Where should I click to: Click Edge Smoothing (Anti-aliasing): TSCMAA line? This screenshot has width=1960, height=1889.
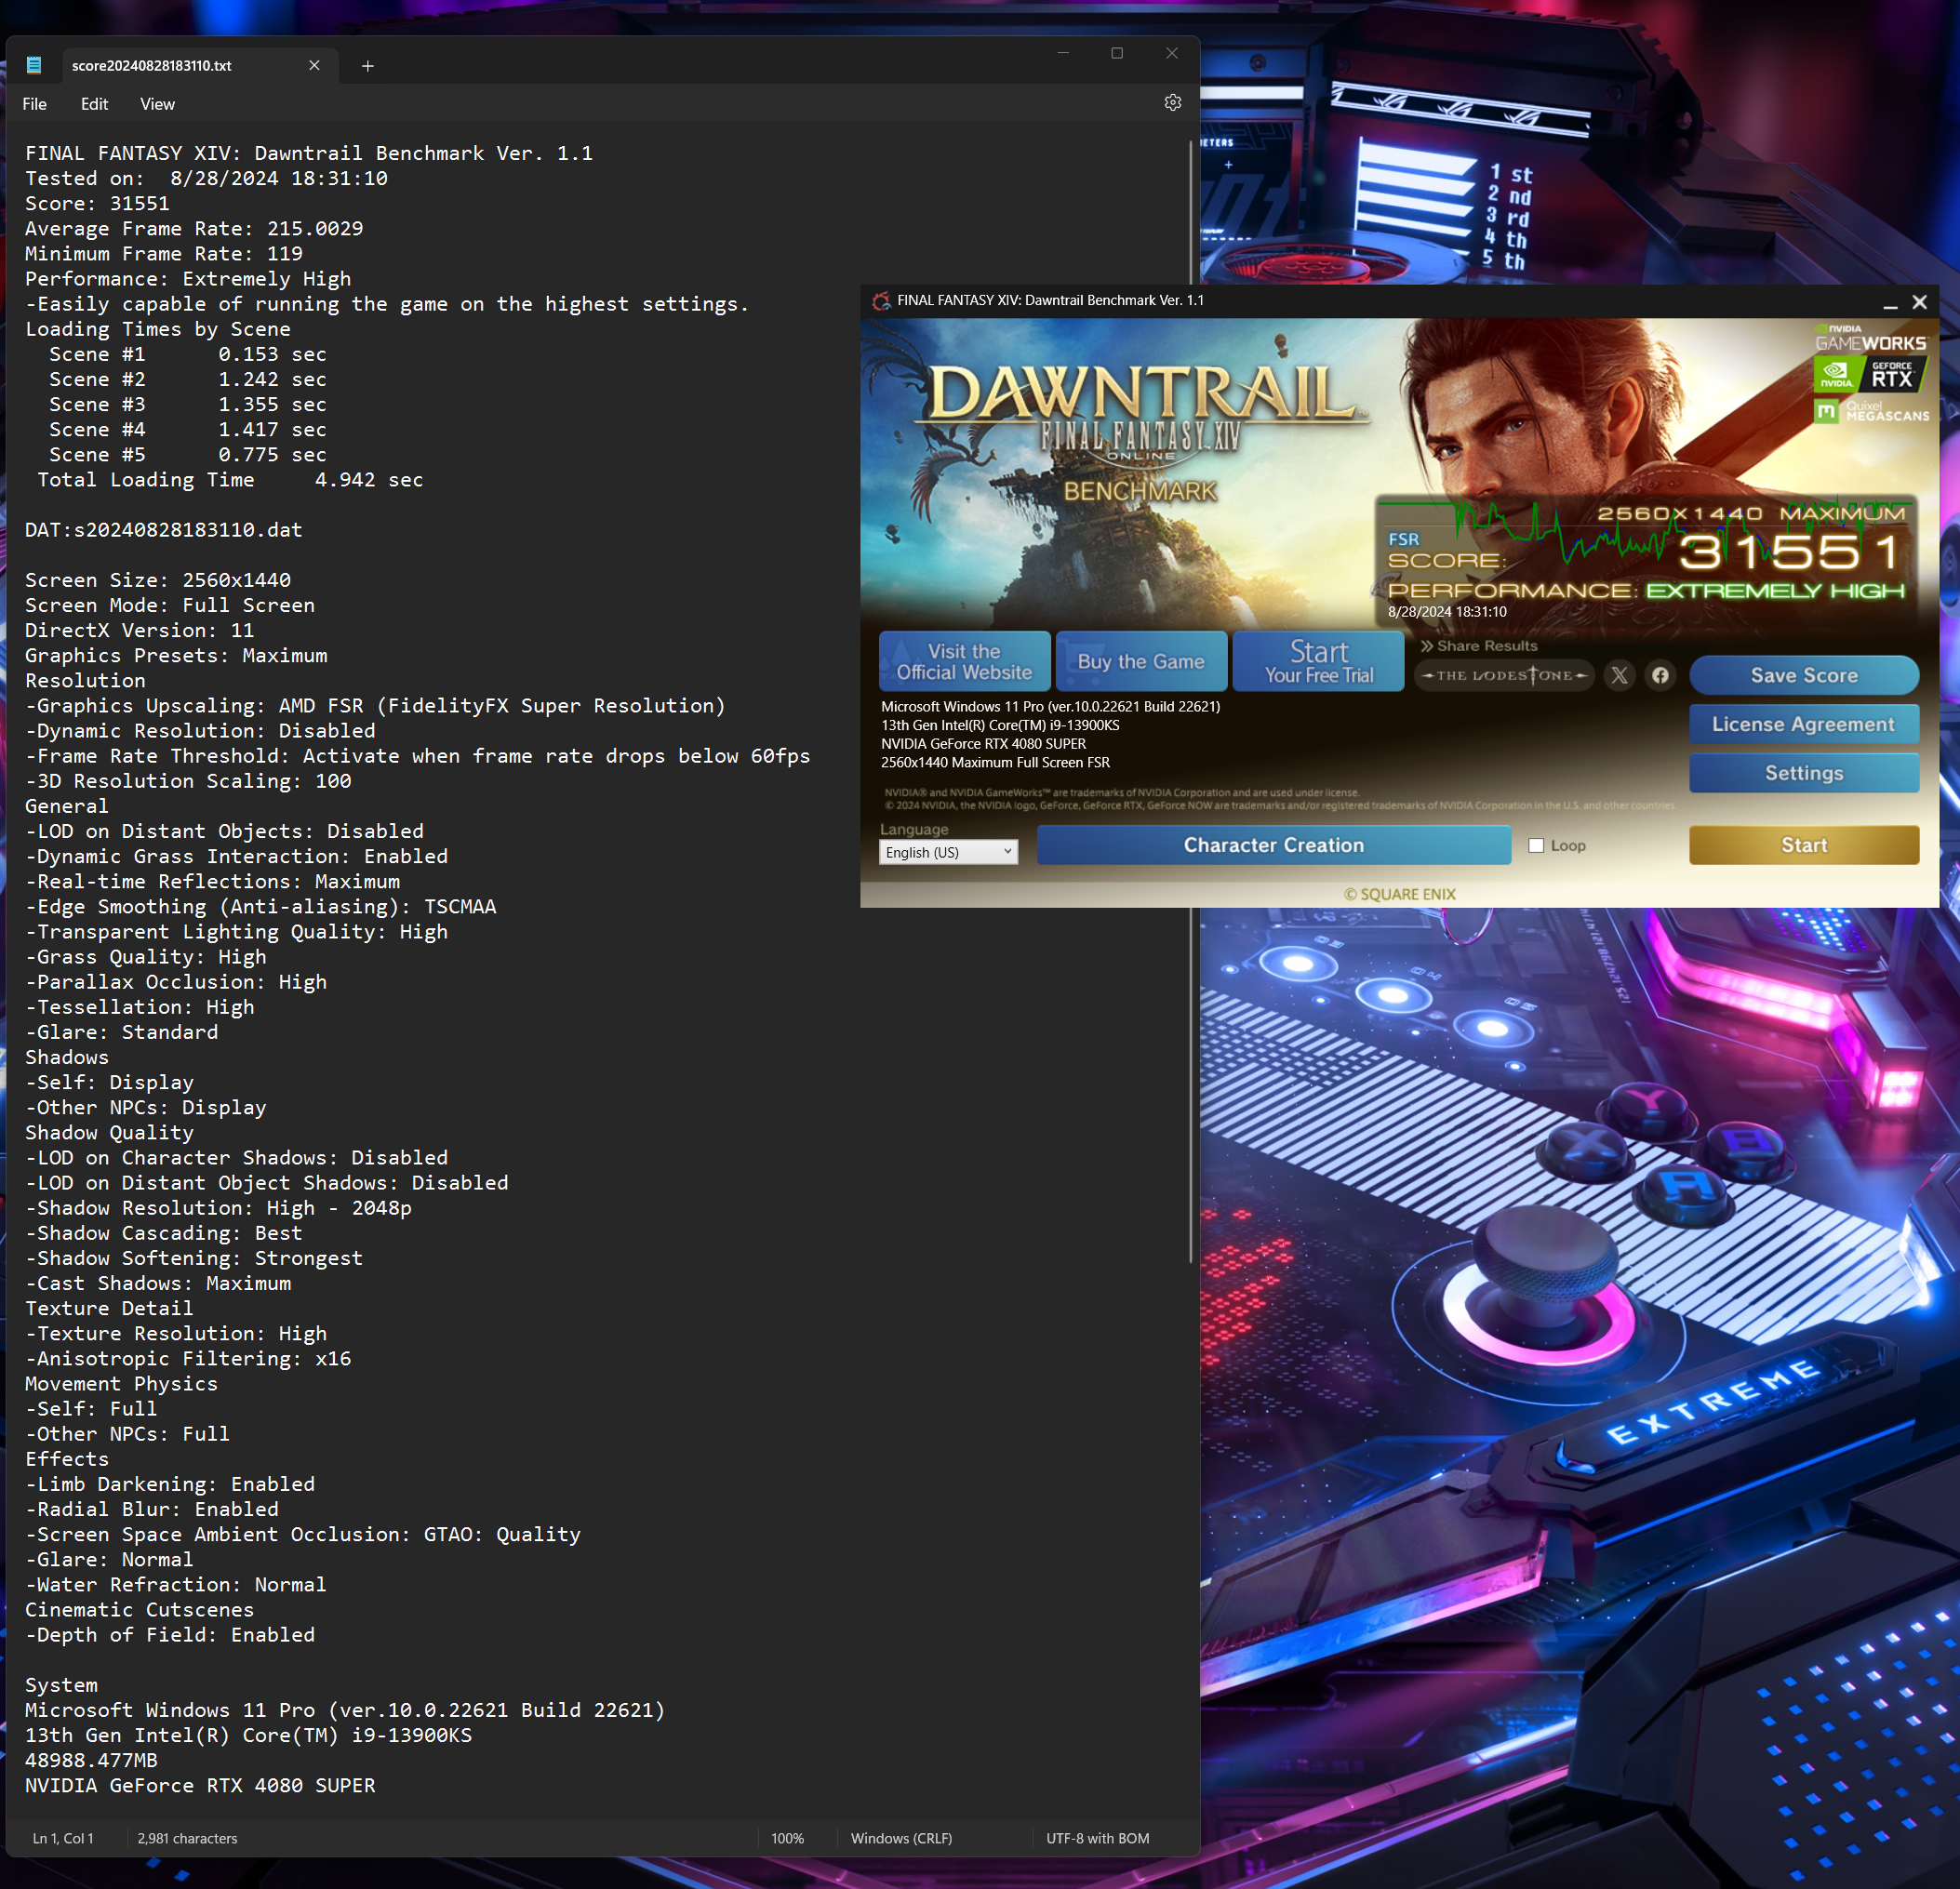[x=260, y=907]
